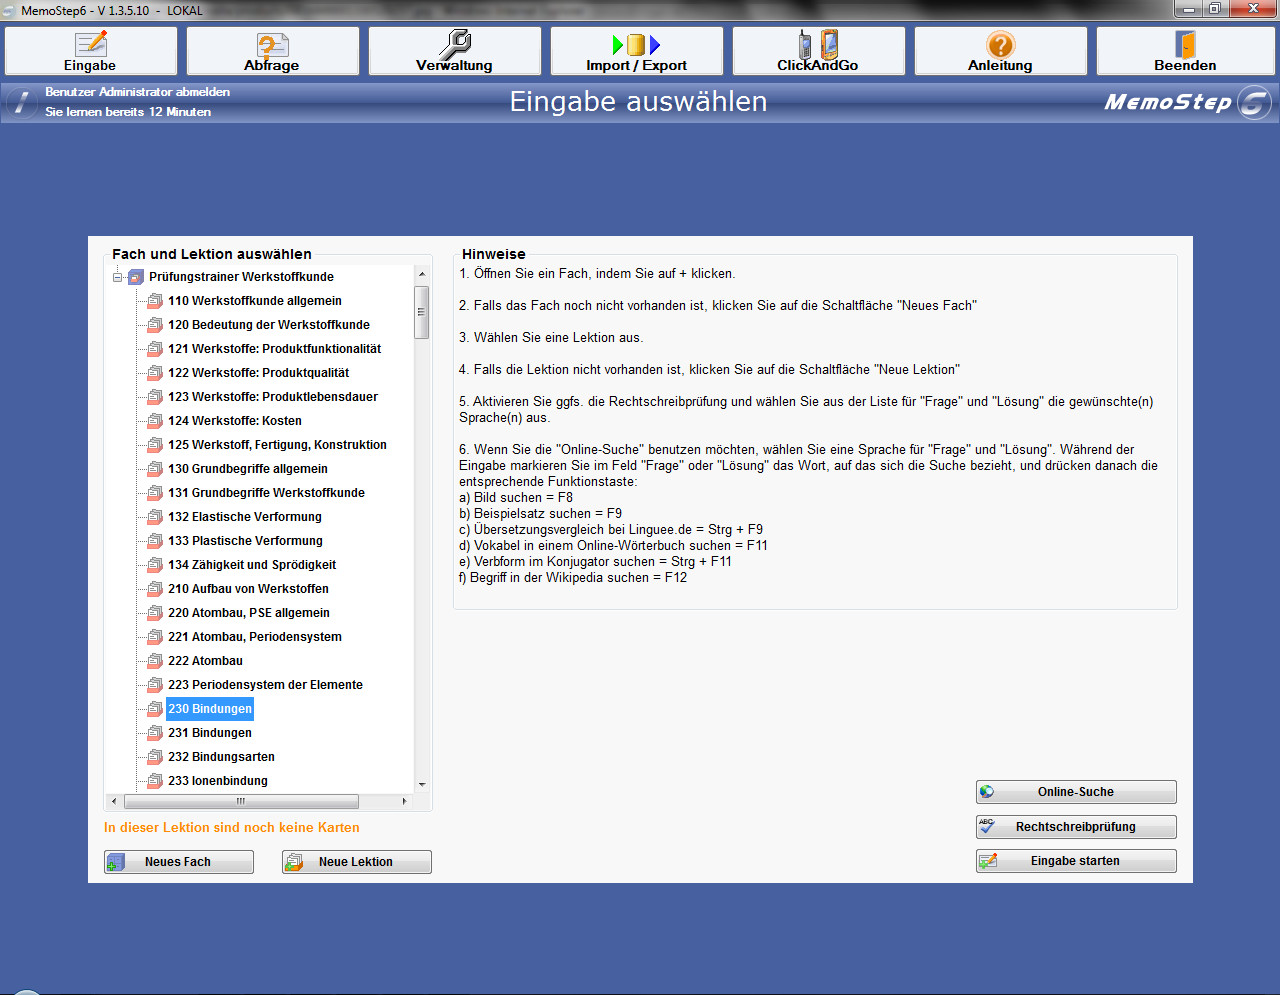Viewport: 1280px width, 995px height.
Task: Open the Online-Suche button
Action: [x=1076, y=792]
